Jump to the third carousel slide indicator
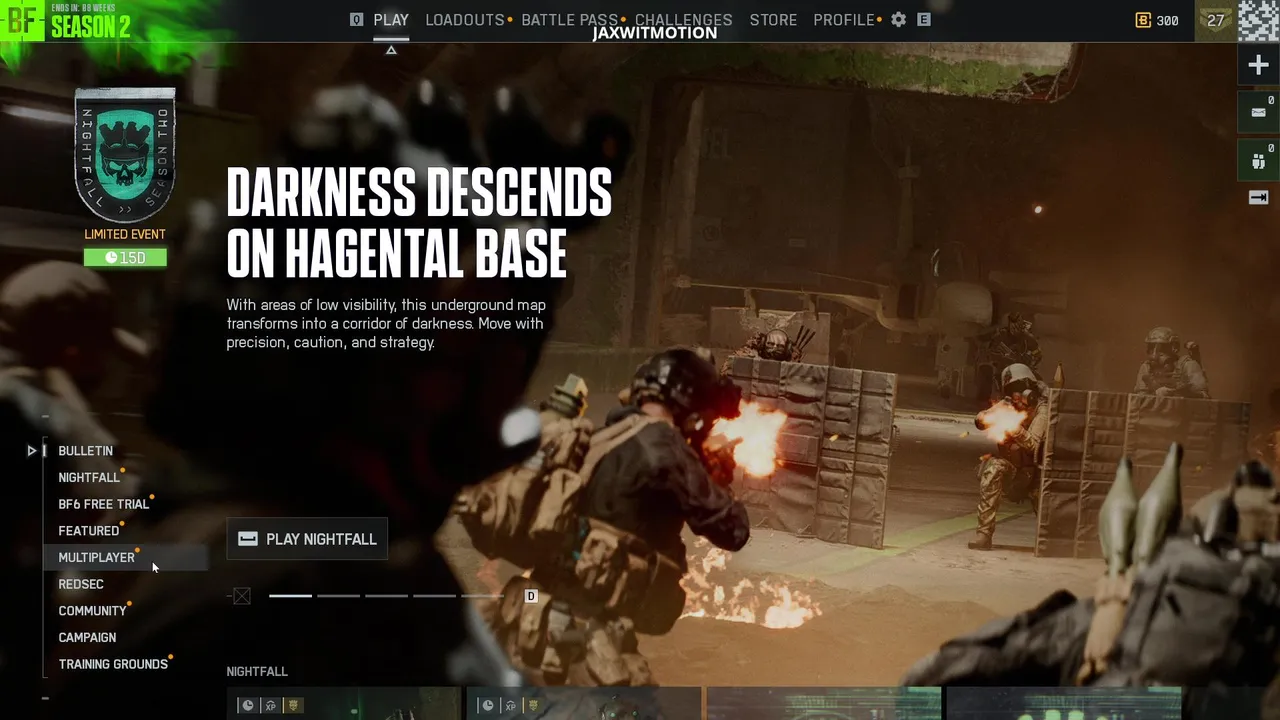The image size is (1280, 720). coord(386,596)
